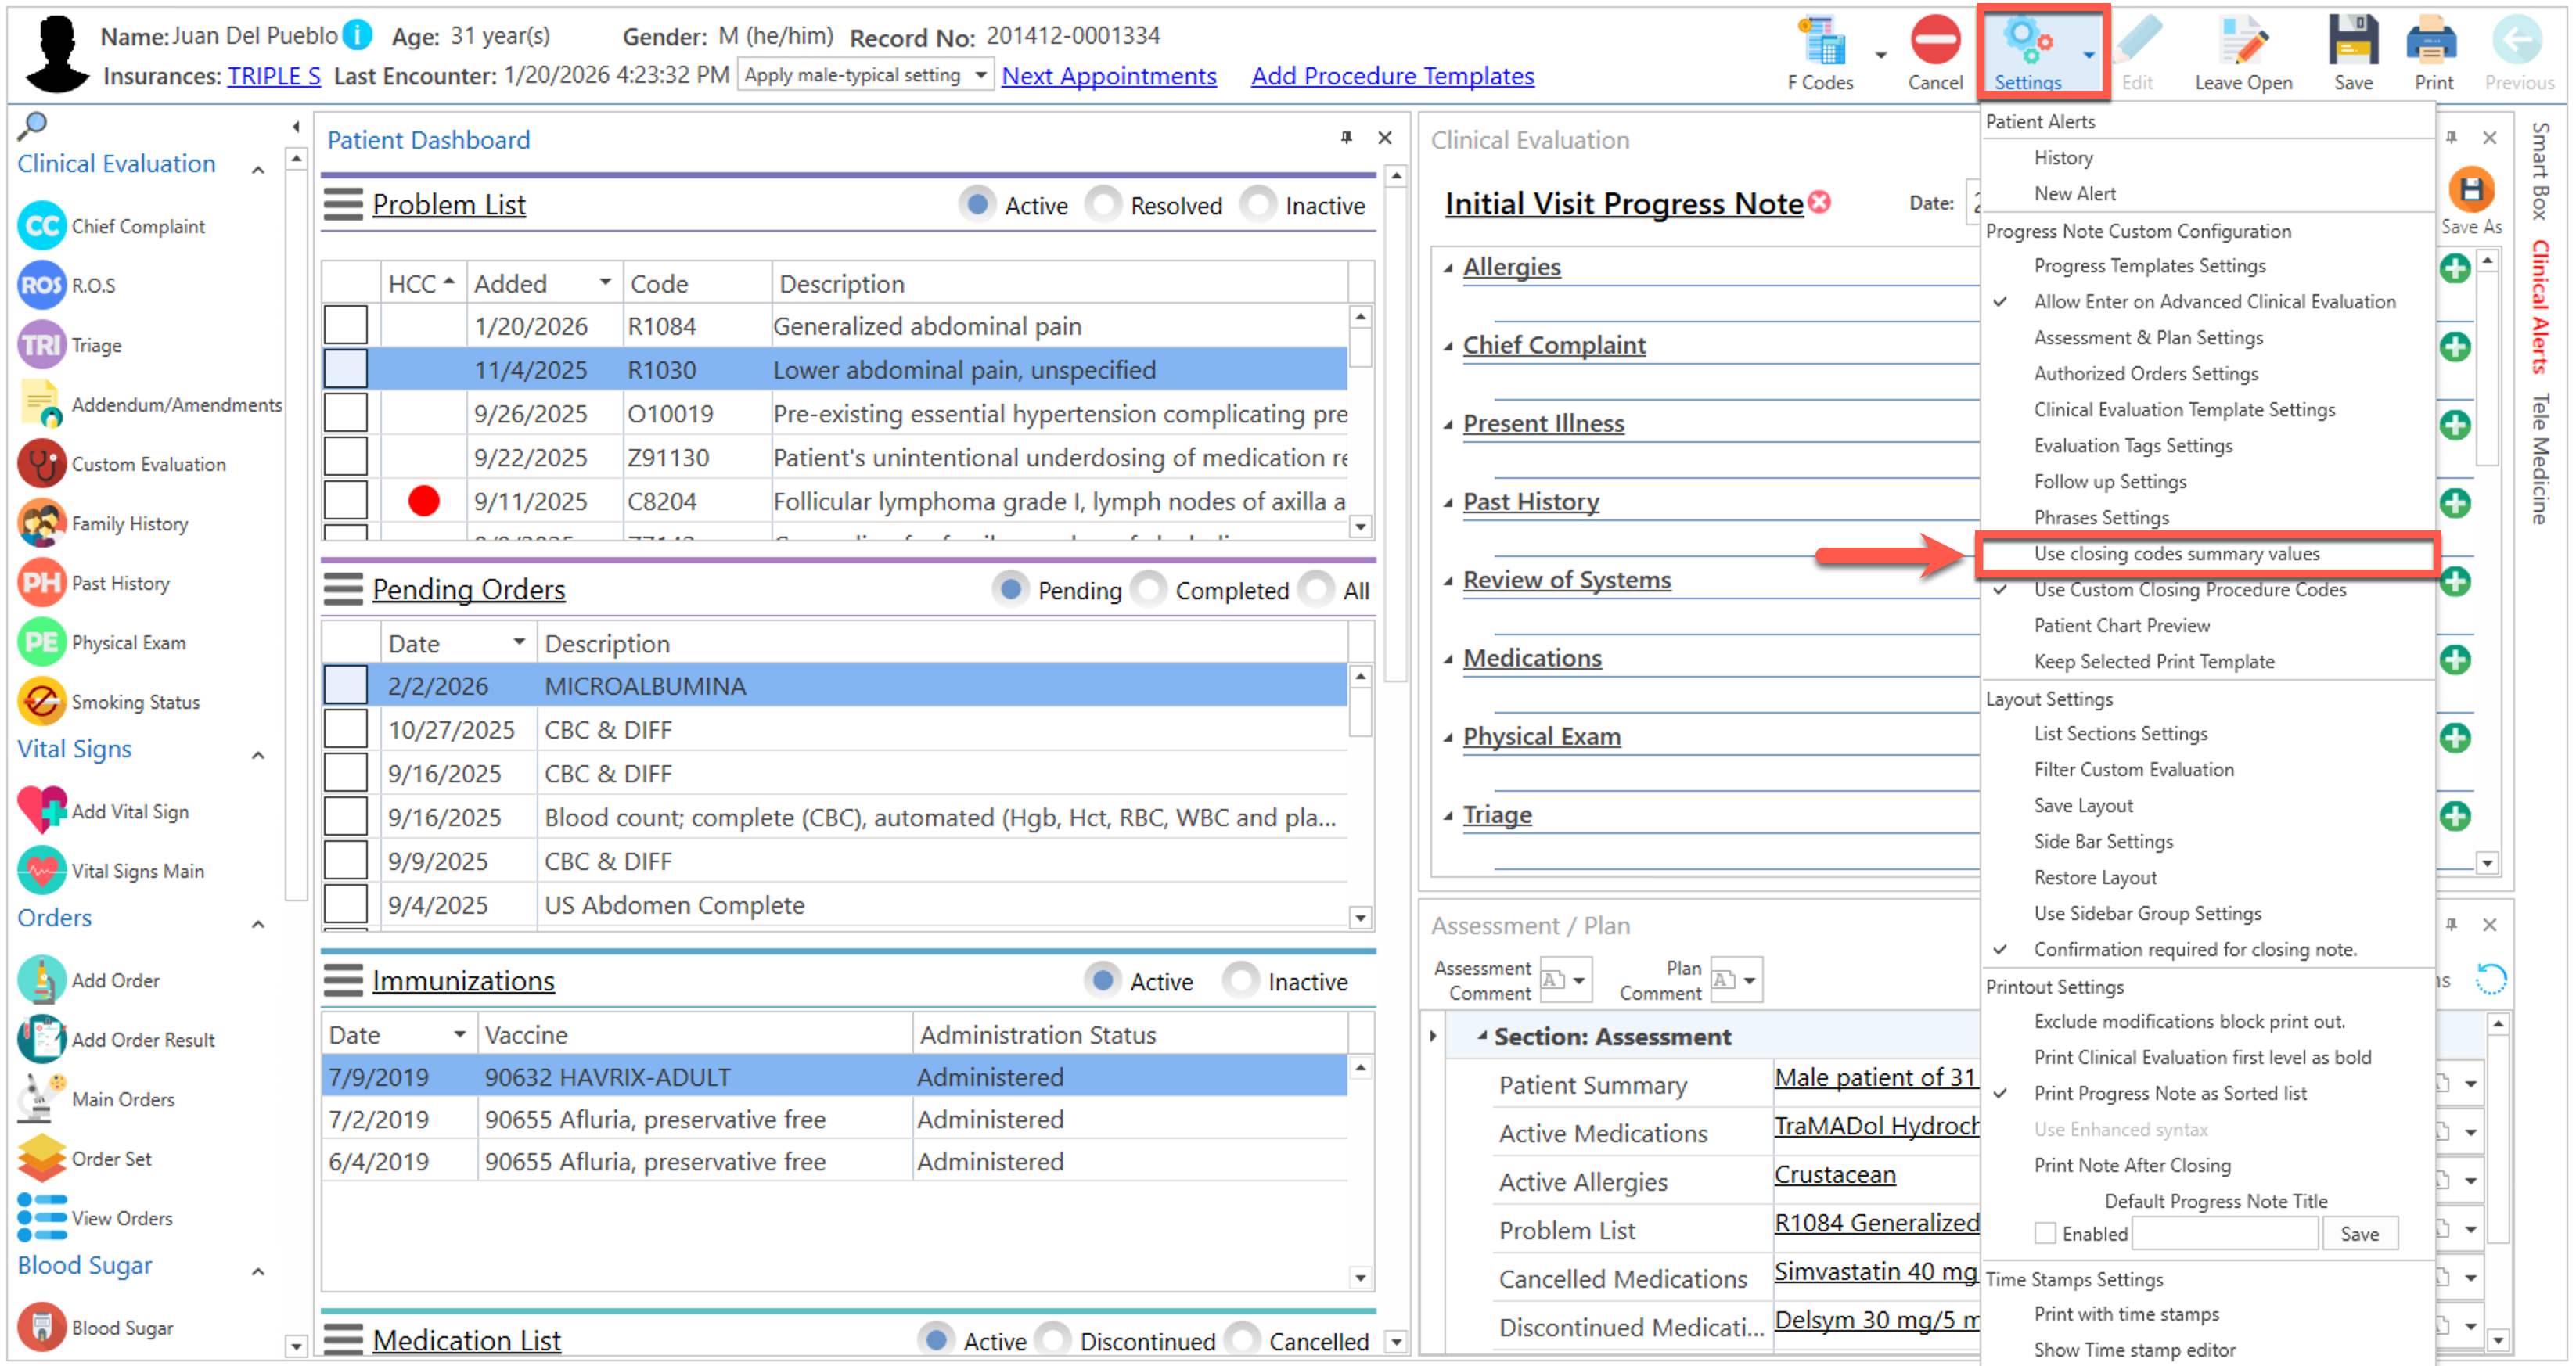This screenshot has height=1366, width=2576.
Task: Select the Resolved radio in Problem List
Action: [1104, 205]
